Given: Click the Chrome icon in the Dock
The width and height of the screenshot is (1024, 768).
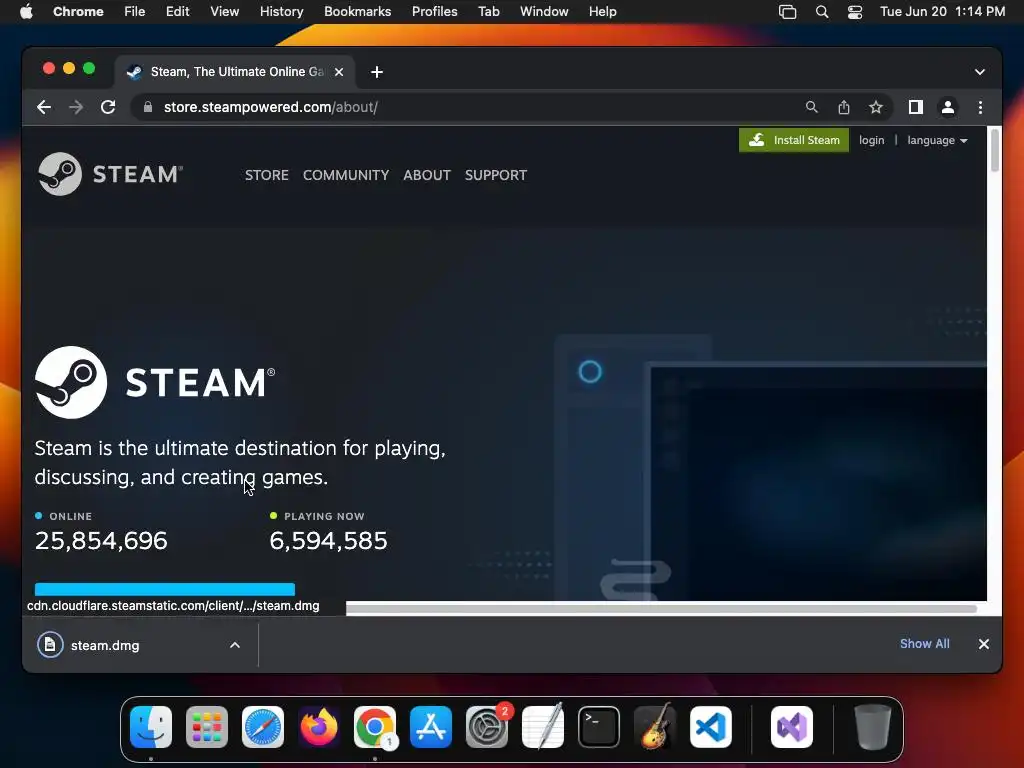Looking at the screenshot, I should [x=375, y=727].
